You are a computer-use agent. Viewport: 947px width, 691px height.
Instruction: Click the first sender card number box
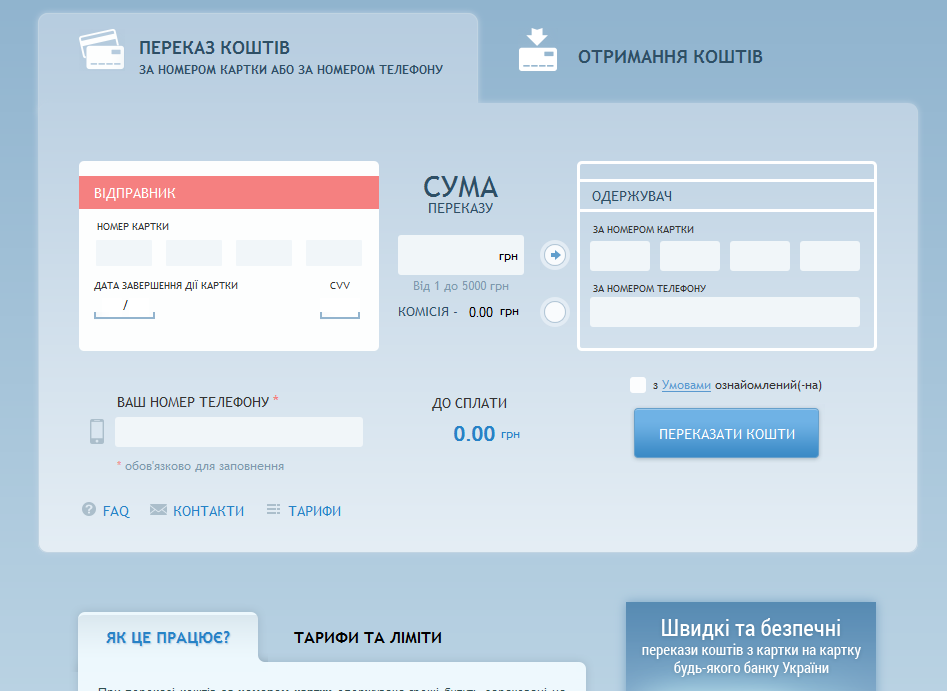tap(124, 253)
